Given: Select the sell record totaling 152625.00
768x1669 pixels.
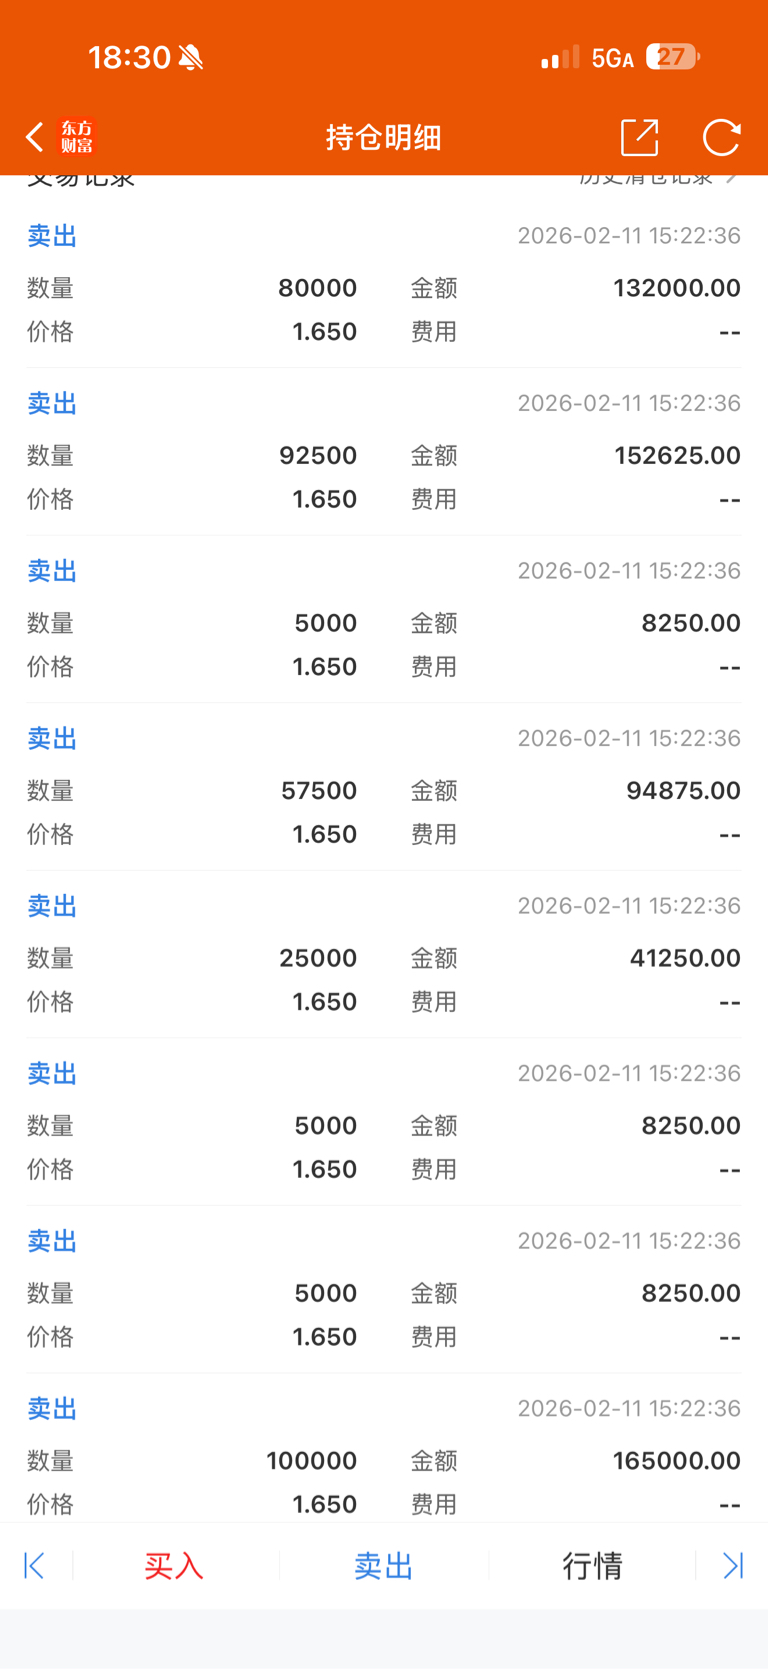Looking at the screenshot, I should point(384,455).
